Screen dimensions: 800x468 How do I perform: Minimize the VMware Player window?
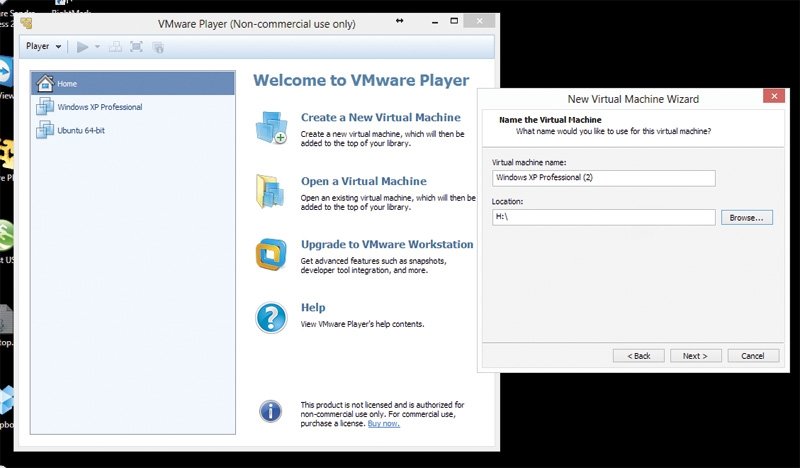[435, 22]
